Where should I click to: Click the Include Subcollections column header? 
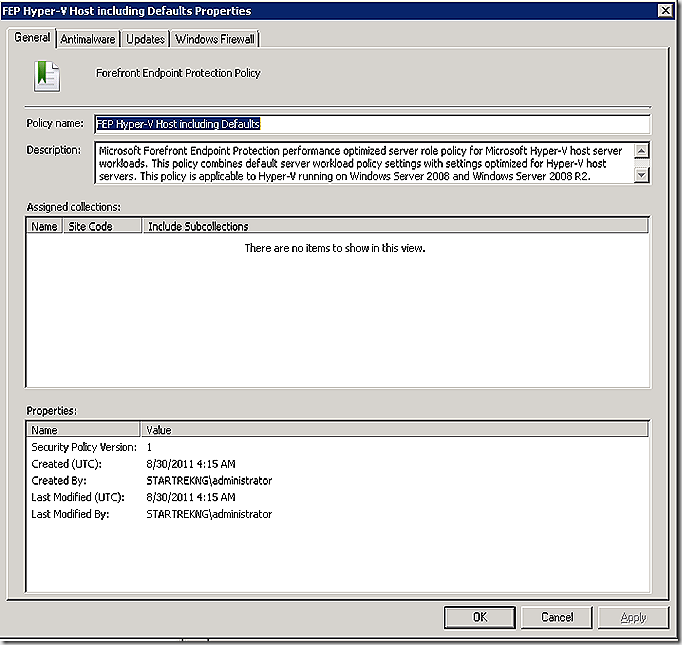pos(395,226)
